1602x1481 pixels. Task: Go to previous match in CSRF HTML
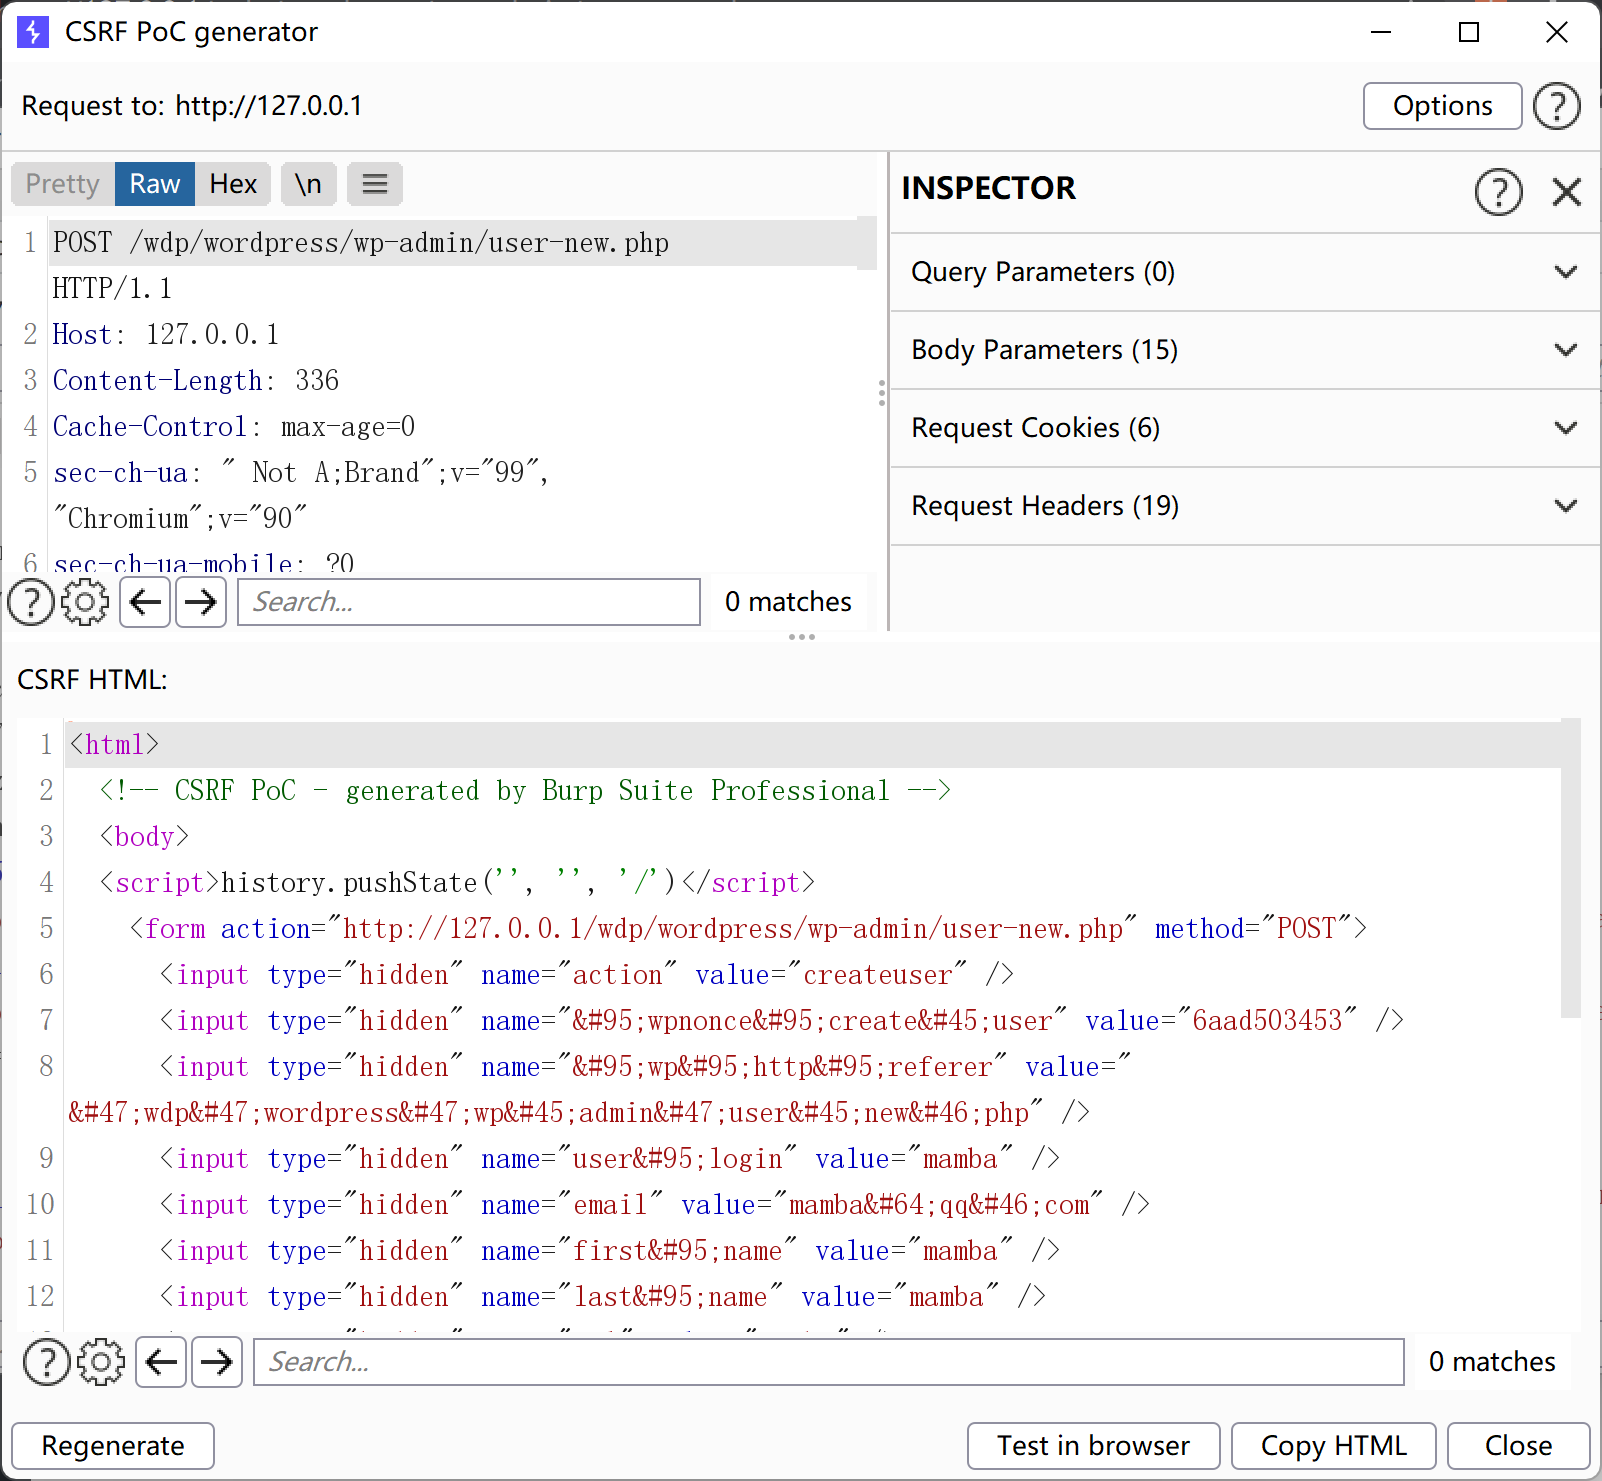point(161,1362)
